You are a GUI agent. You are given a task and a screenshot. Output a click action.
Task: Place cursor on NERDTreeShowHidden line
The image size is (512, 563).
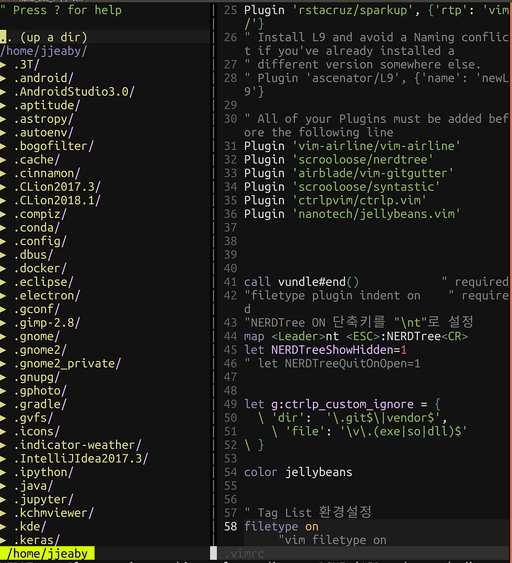click(x=325, y=350)
